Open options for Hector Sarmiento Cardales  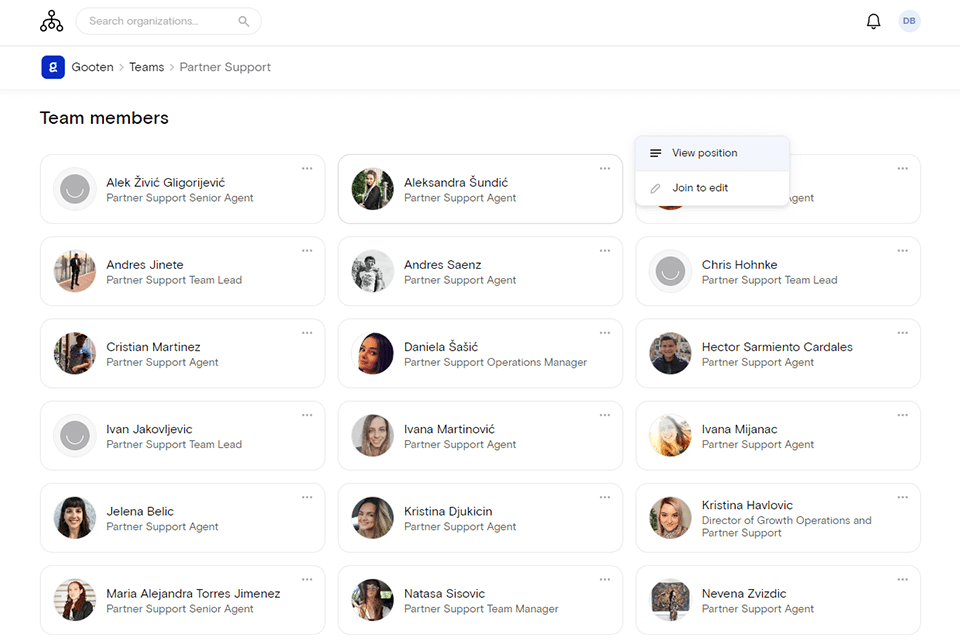(x=902, y=333)
